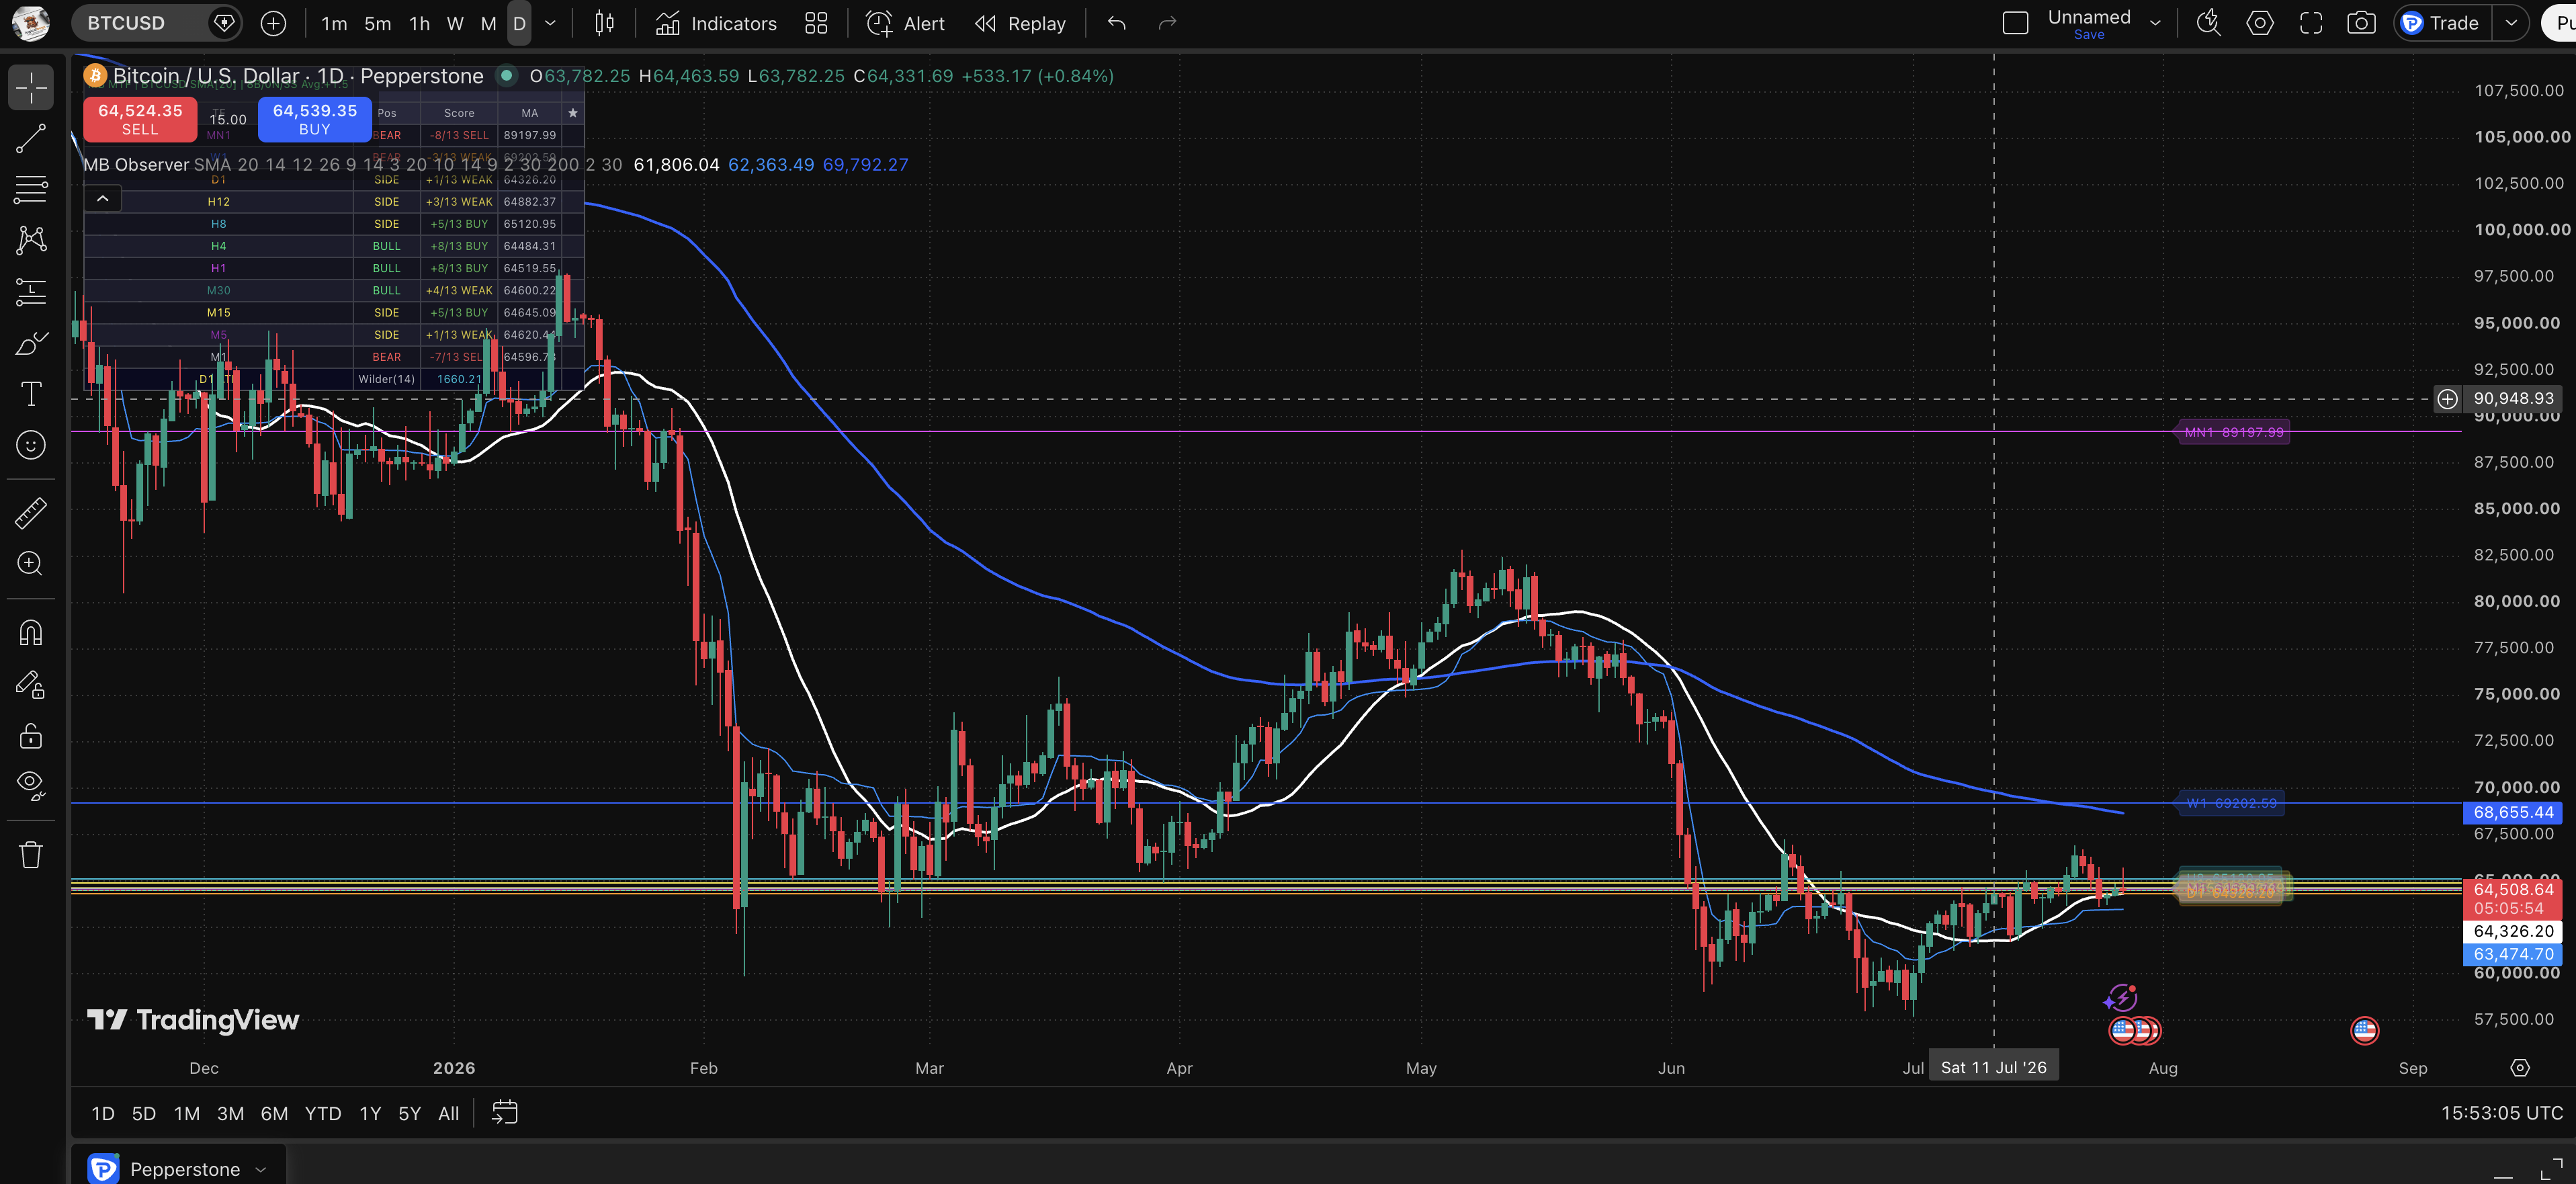Switch to the 1m timeframe
The width and height of the screenshot is (2576, 1184).
(x=334, y=23)
